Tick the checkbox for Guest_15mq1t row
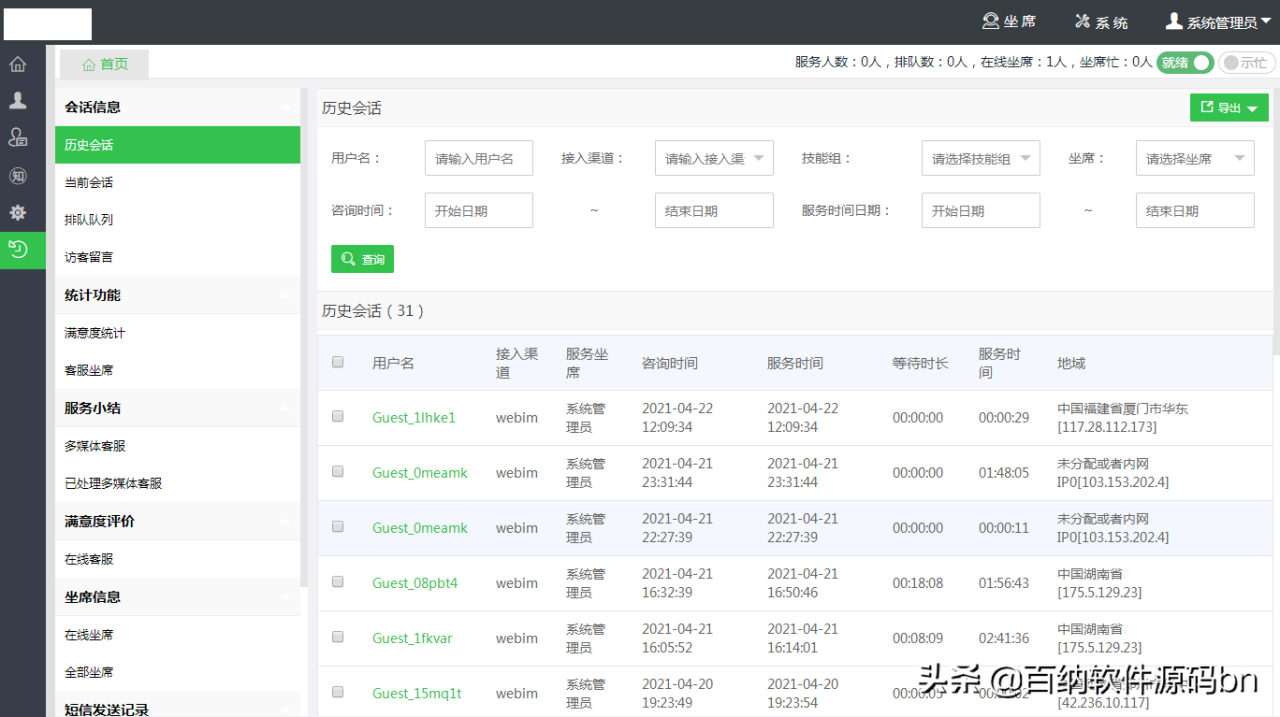Image resolution: width=1280 pixels, height=717 pixels. 338,691
